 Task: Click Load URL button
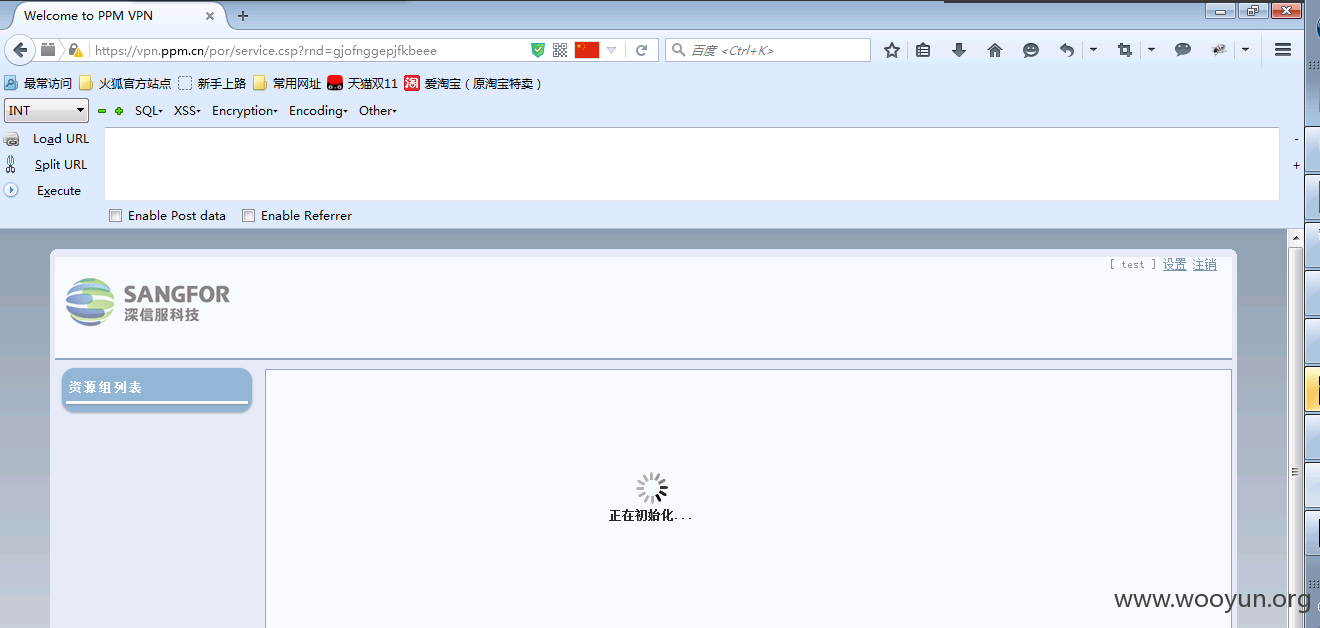pyautogui.click(x=61, y=139)
